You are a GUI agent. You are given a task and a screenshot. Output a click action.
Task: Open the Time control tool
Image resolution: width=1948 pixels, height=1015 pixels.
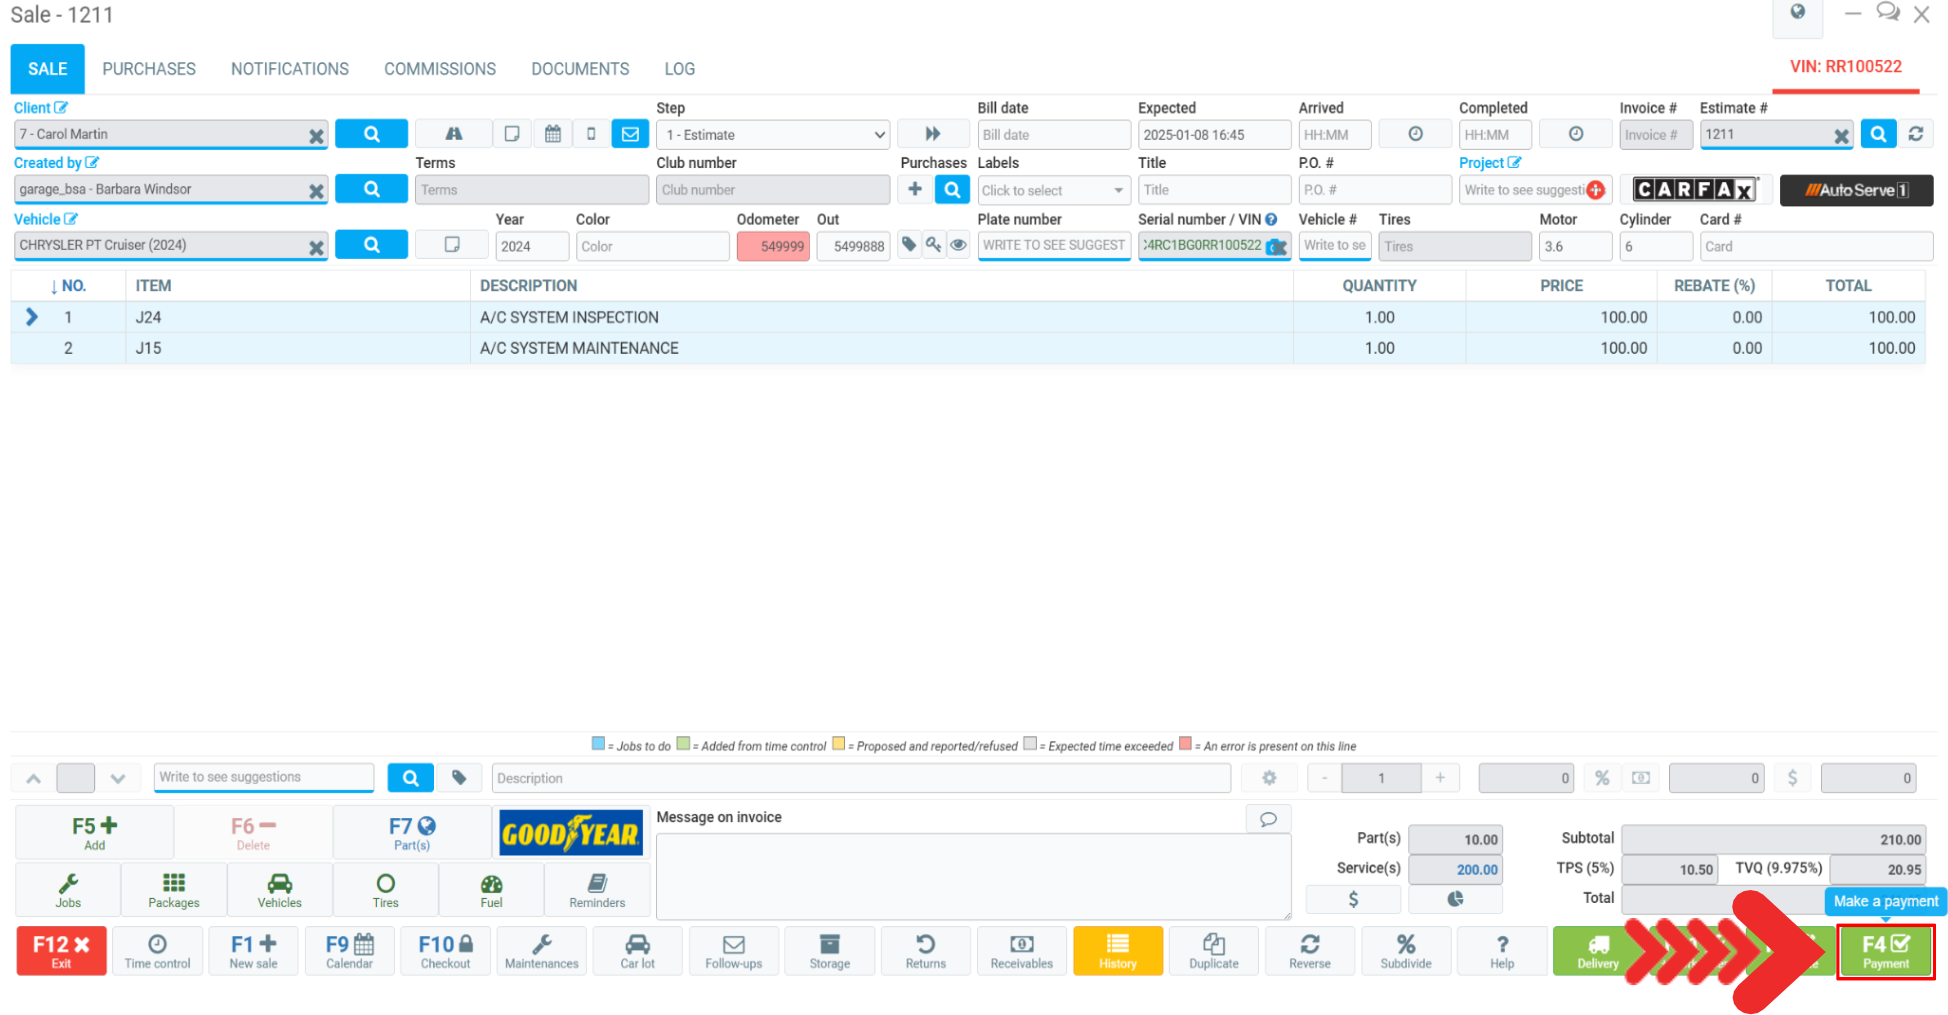coord(157,951)
